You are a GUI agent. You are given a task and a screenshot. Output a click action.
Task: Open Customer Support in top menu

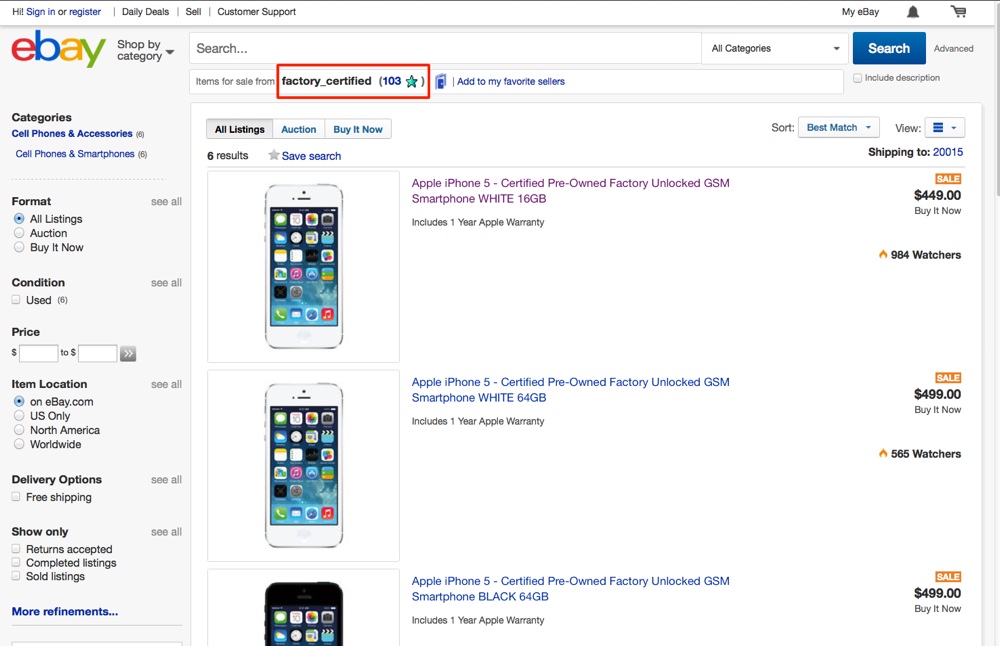(256, 11)
